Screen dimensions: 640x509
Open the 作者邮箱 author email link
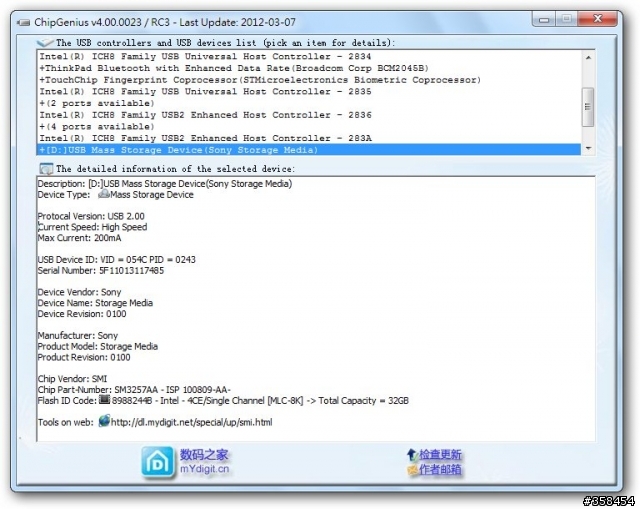(440, 470)
